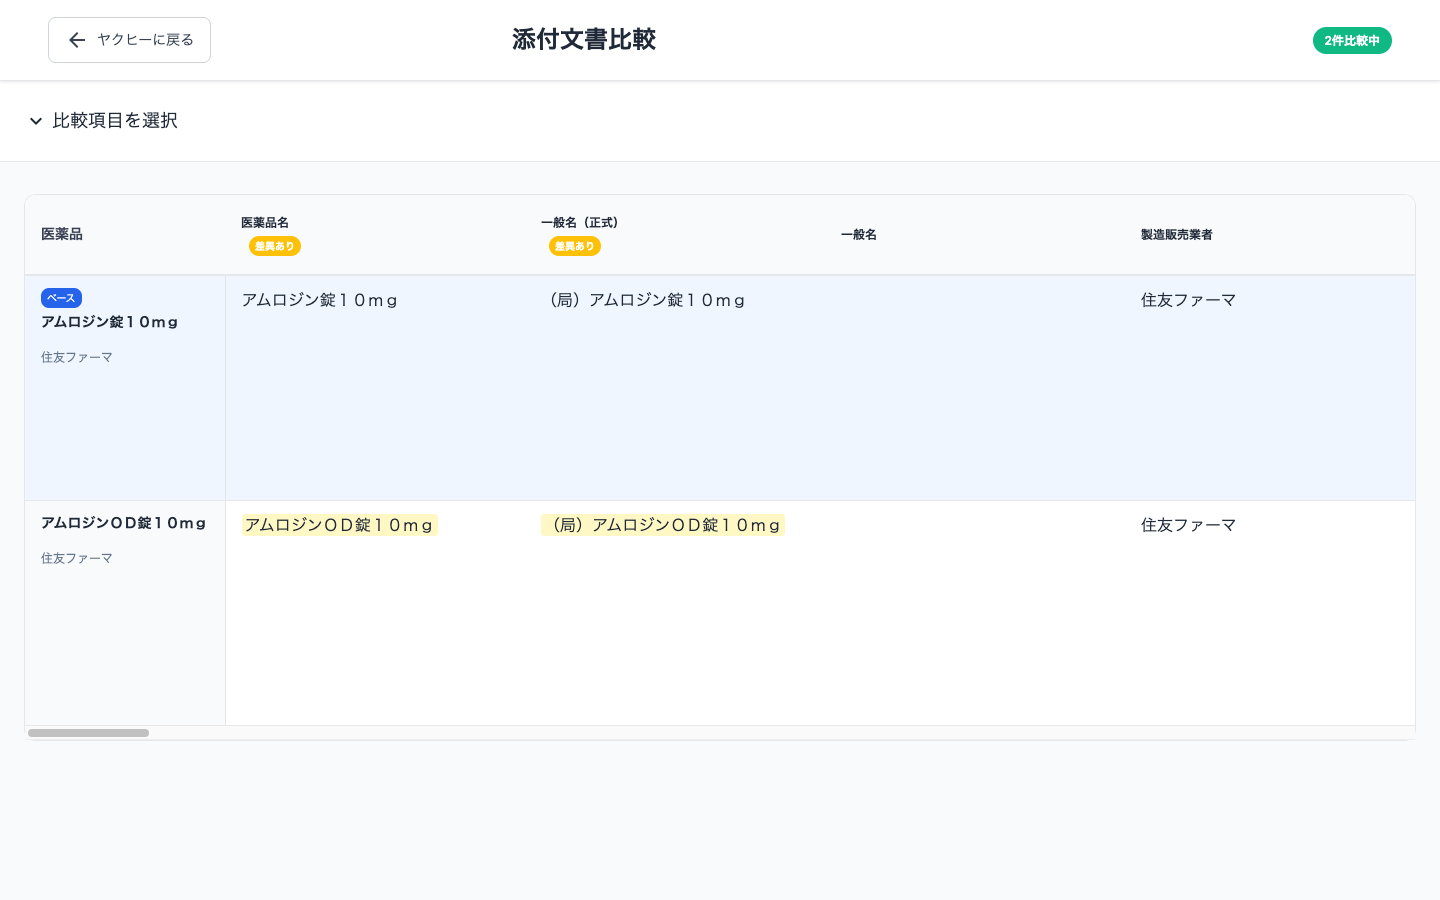Click the chevron beside 比較項目を選択
Image resolution: width=1440 pixels, height=900 pixels.
(x=36, y=121)
